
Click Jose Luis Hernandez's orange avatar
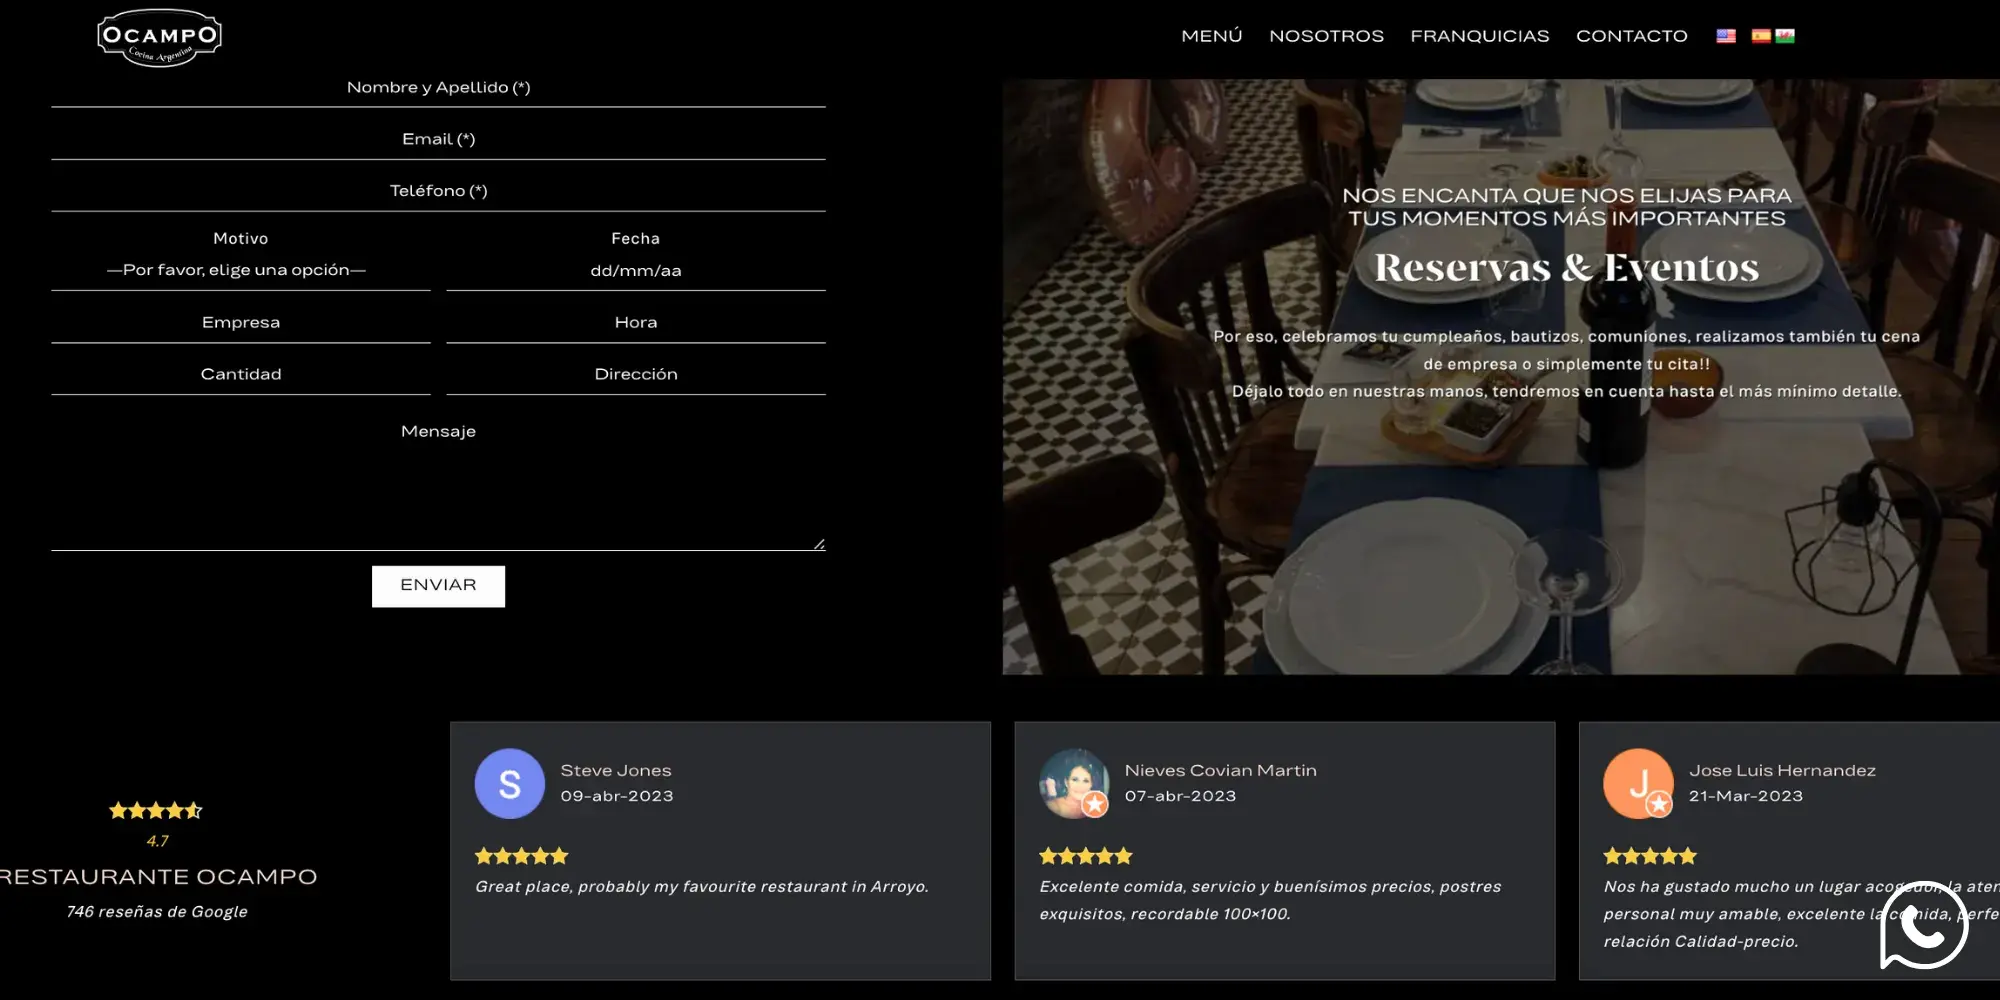click(1637, 784)
